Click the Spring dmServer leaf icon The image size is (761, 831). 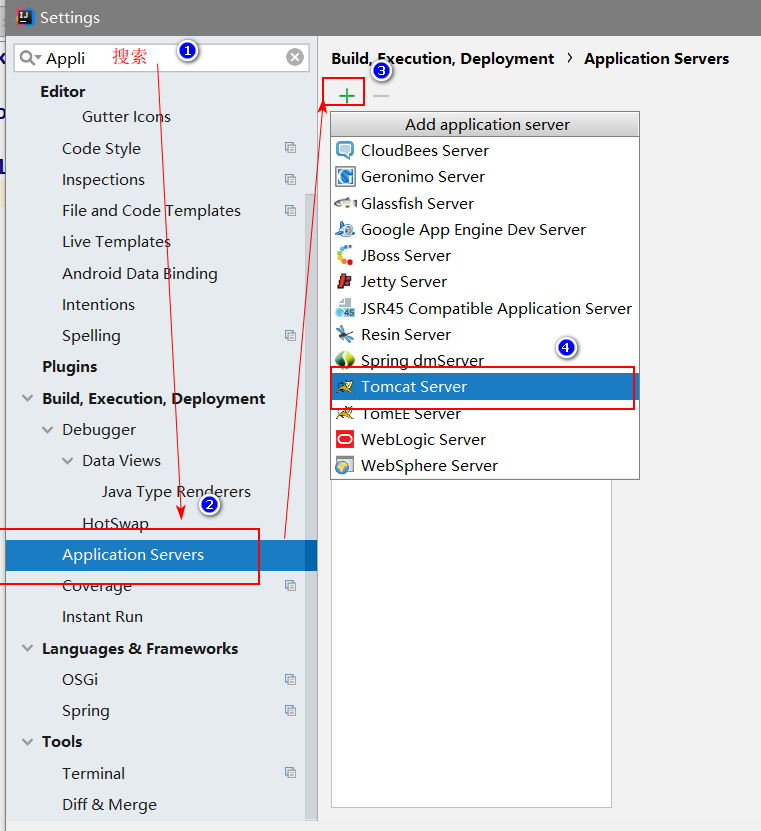point(345,360)
